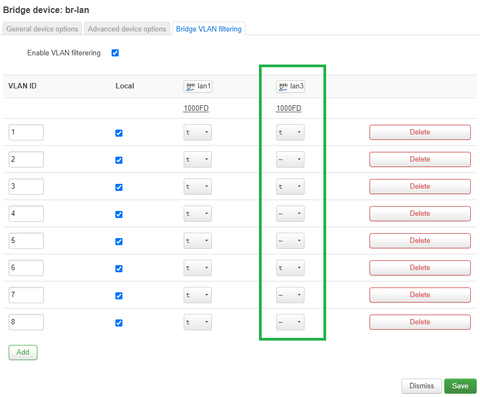This screenshot has width=480, height=397.
Task: Open lan1 dropdown for VLAN 5
Action: (197, 241)
